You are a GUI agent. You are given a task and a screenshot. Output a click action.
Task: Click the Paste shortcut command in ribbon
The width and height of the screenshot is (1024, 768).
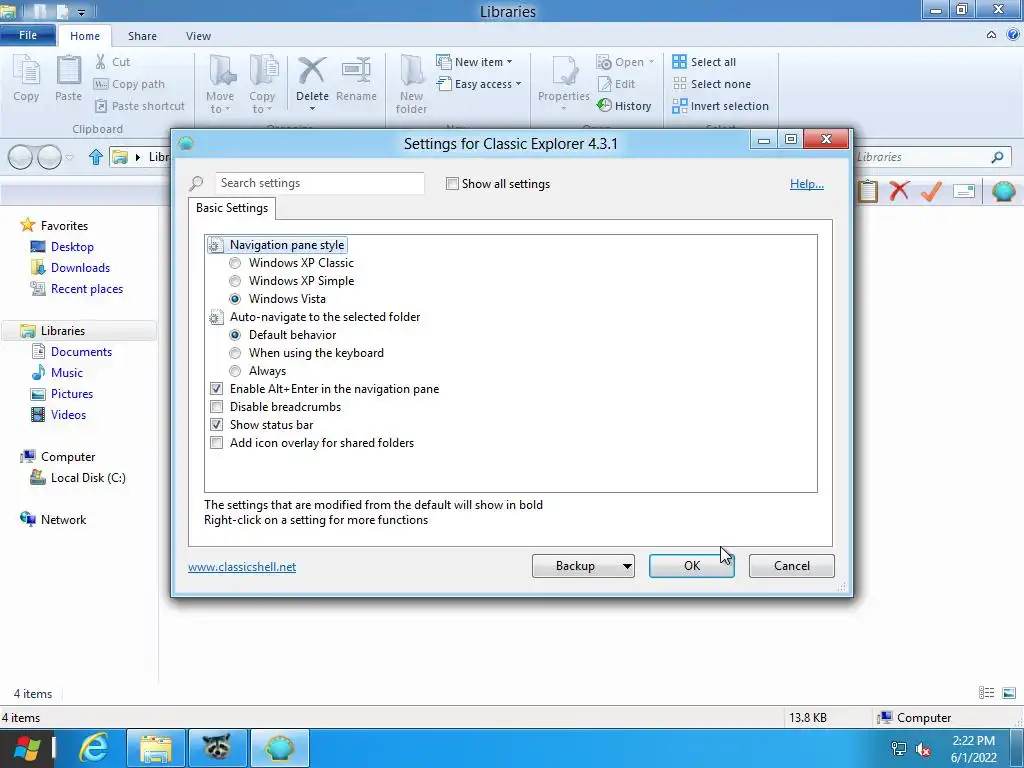coord(140,106)
